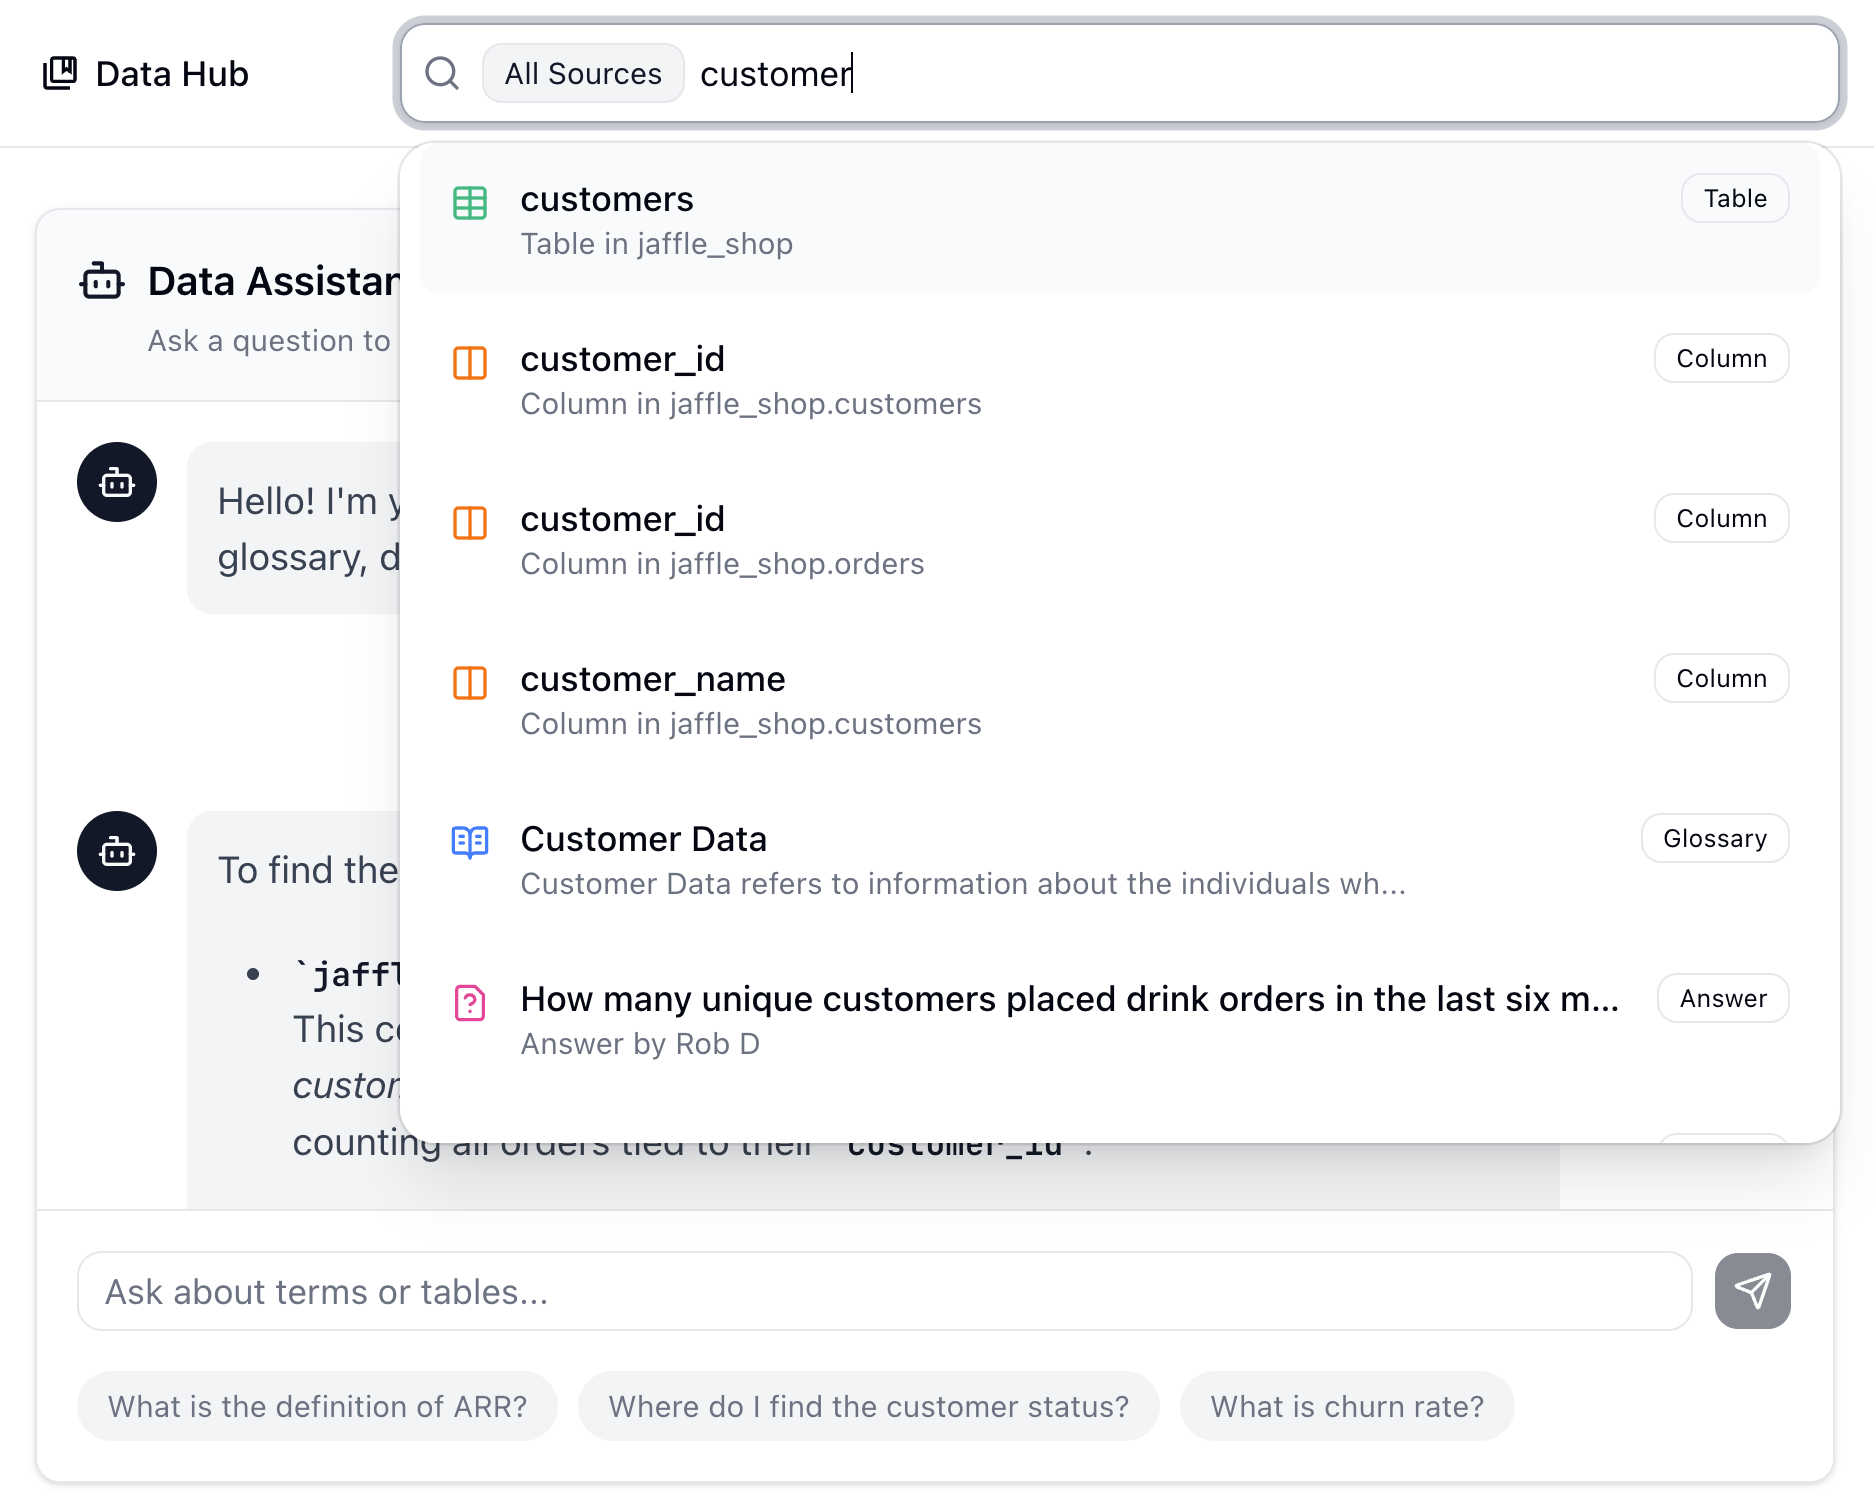This screenshot has width=1874, height=1512.
Task: Click the column icon beside customer_name
Action: coord(469,683)
